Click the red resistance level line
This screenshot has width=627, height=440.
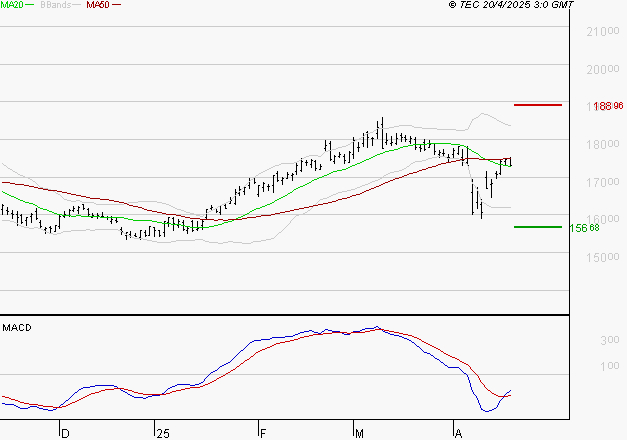(x=538, y=105)
